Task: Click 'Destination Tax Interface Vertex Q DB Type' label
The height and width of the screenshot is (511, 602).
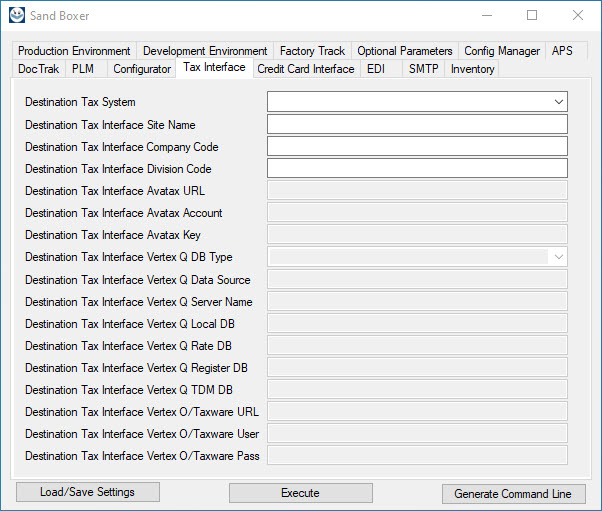Action: click(129, 256)
